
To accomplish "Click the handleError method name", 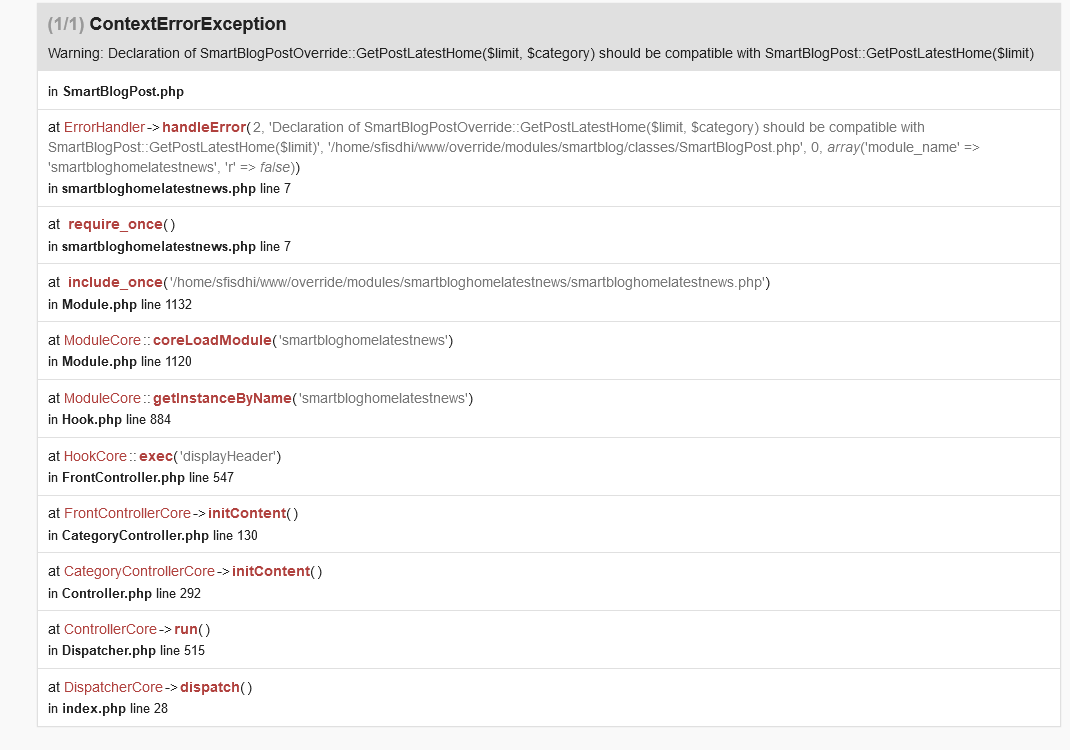I will click(x=204, y=128).
